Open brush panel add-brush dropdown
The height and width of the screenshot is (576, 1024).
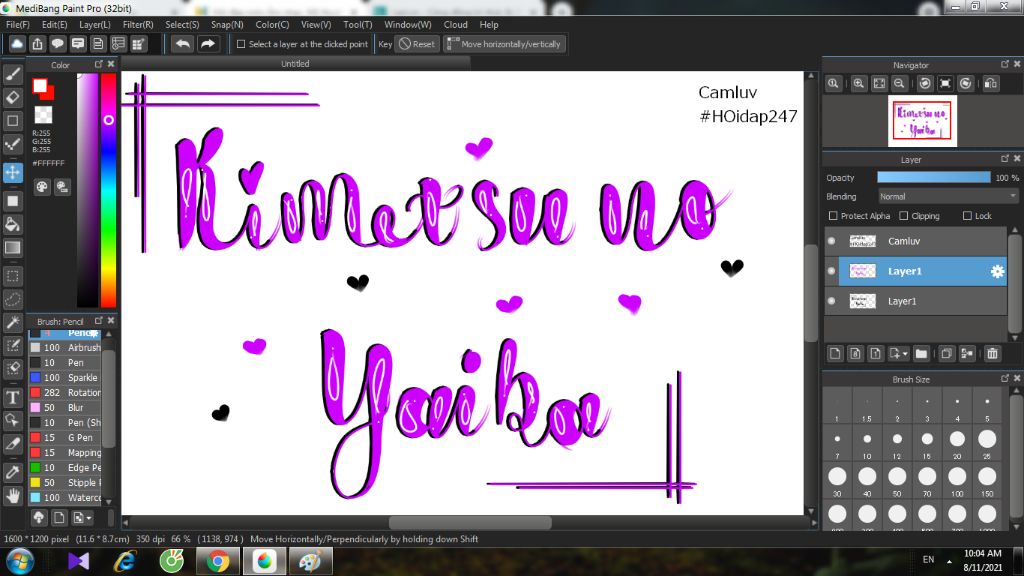click(82, 518)
